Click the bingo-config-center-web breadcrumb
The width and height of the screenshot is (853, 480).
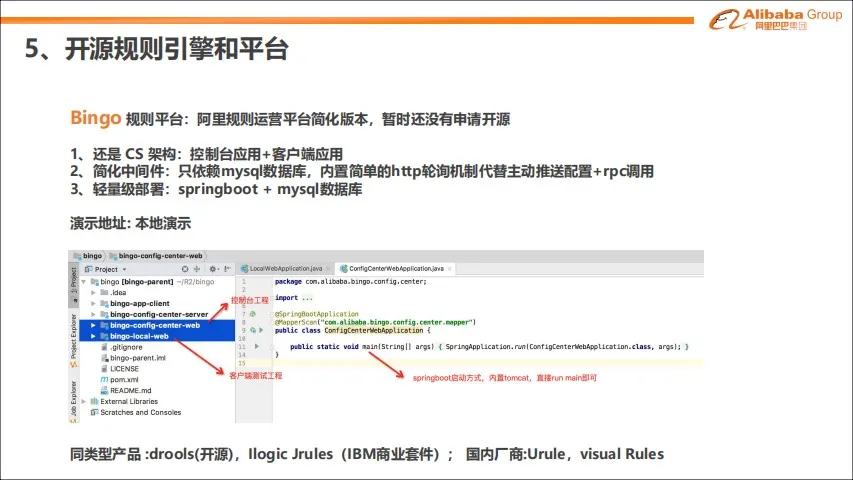click(x=156, y=256)
